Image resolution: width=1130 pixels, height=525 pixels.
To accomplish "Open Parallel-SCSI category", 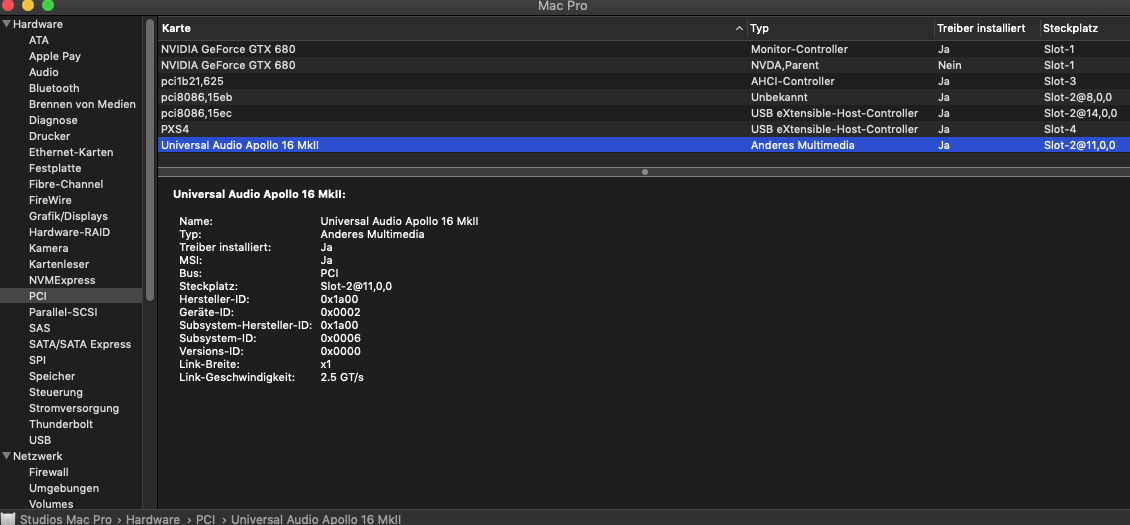I will (63, 312).
